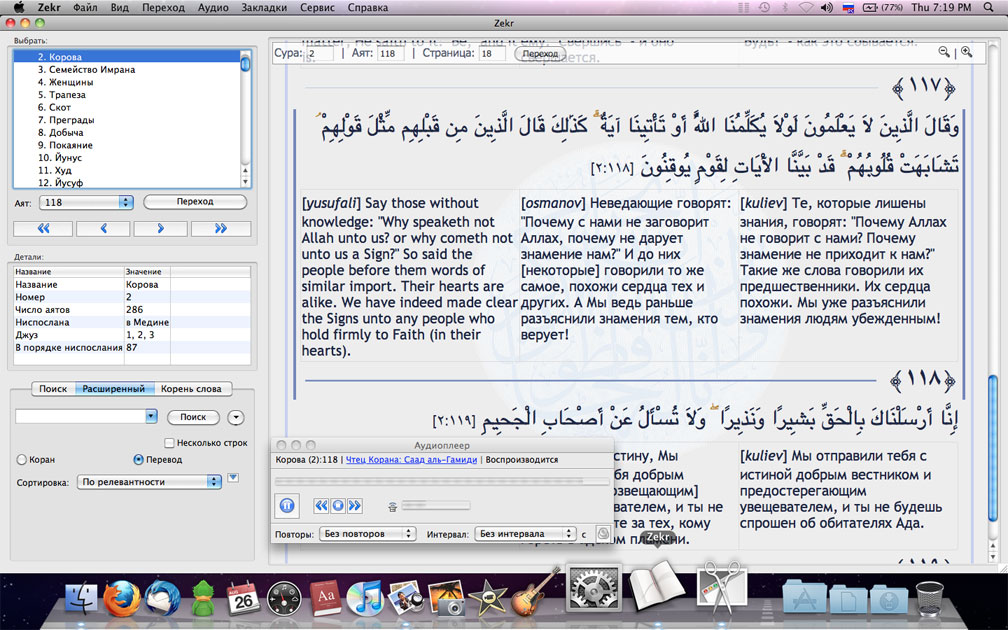The width and height of the screenshot is (1008, 630).
Task: Go to previous sura with double-left arrow
Action: [44, 228]
